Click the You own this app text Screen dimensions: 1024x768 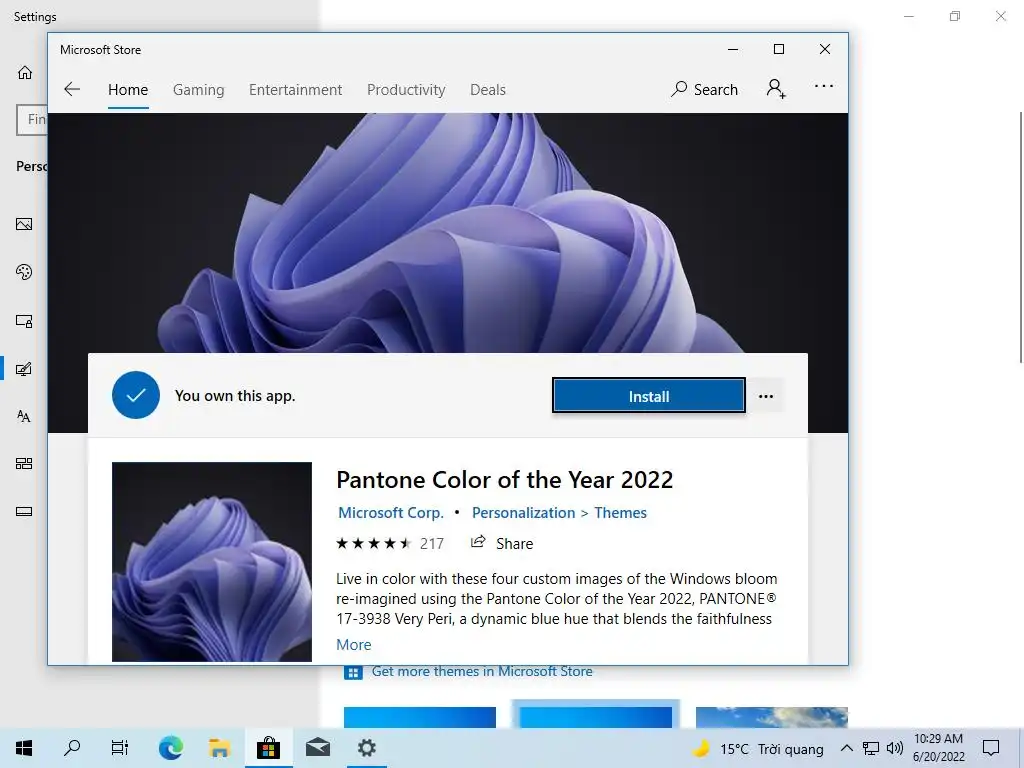[x=235, y=396]
